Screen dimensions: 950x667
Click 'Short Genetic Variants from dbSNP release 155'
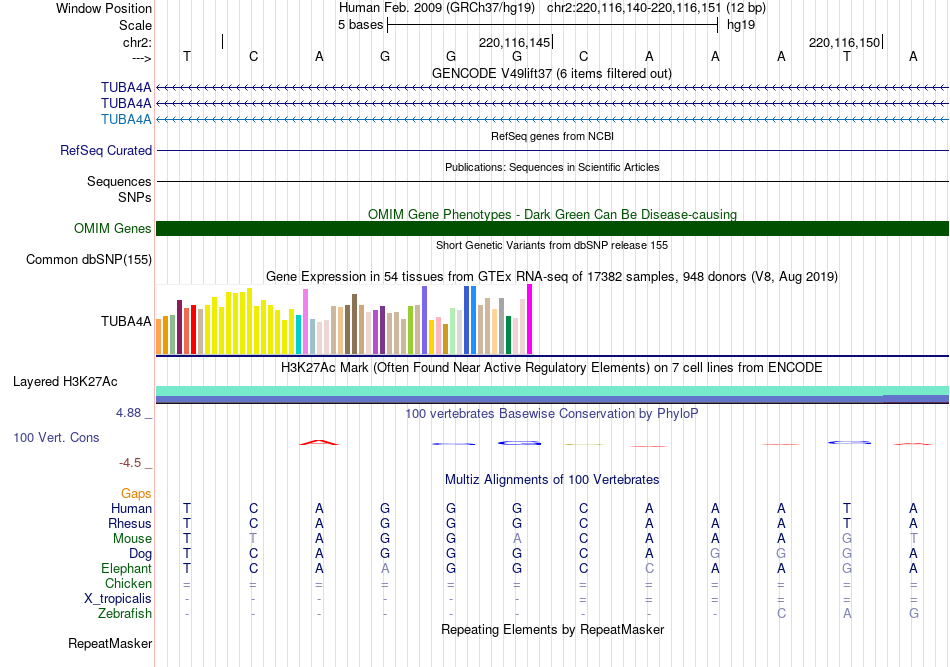(552, 245)
